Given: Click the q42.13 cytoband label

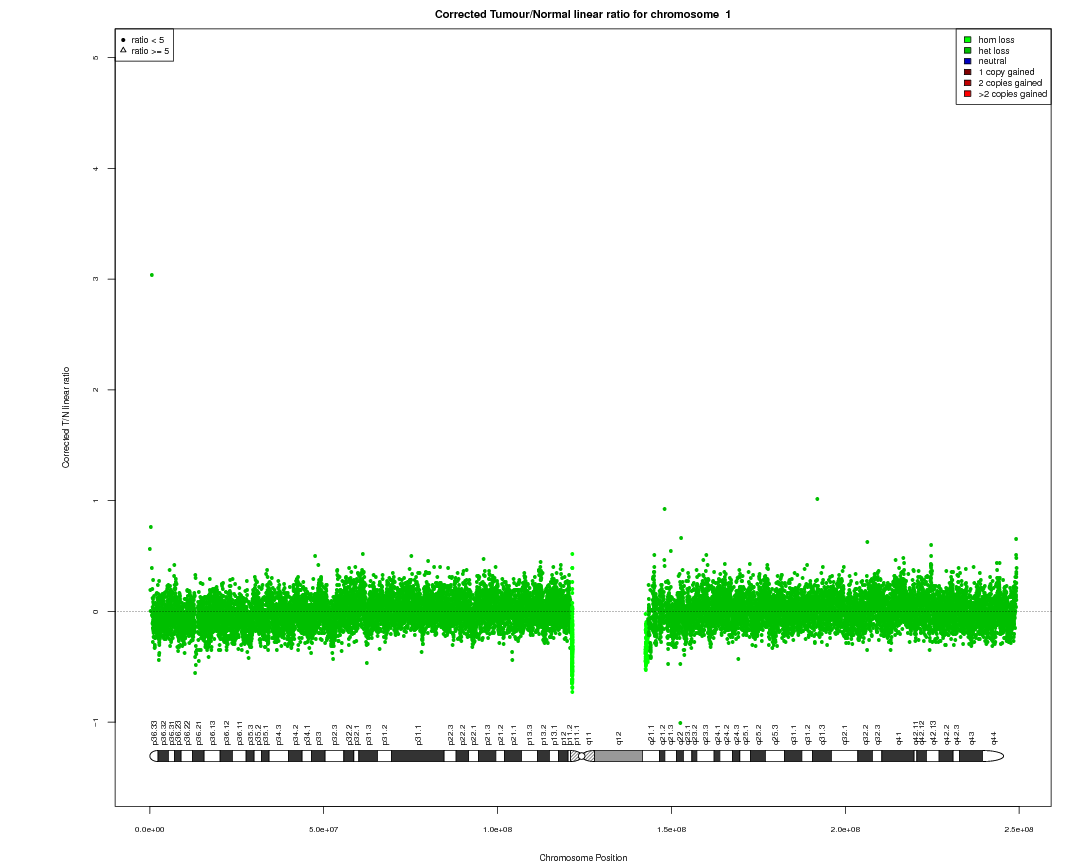Looking at the screenshot, I should [933, 732].
